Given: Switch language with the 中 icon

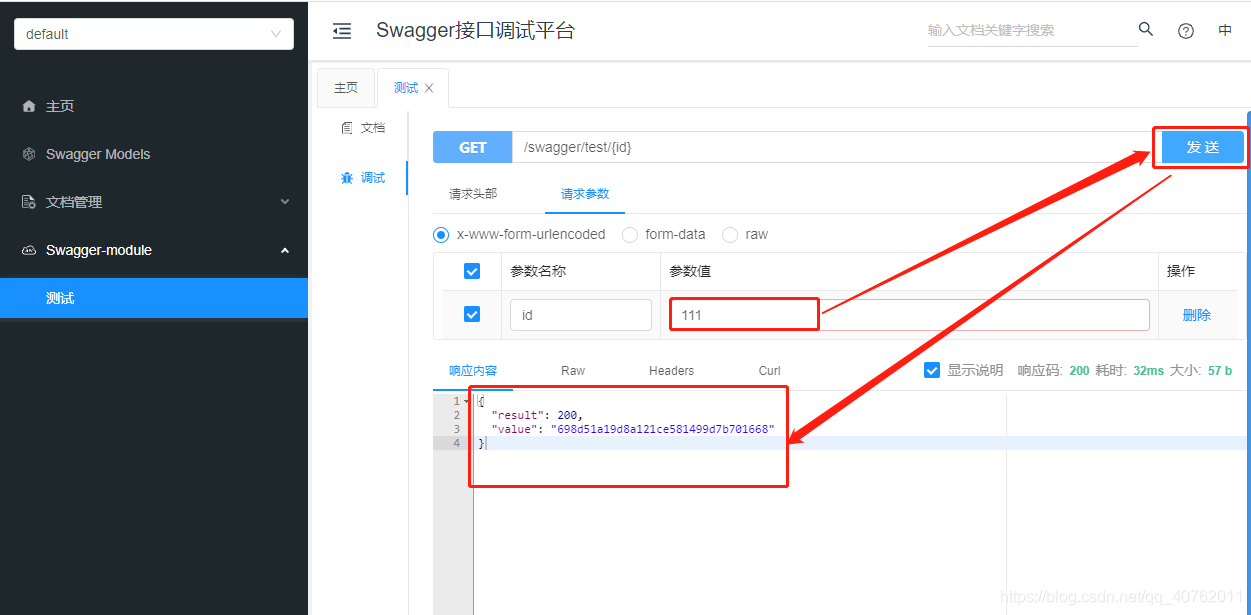Looking at the screenshot, I should (1224, 30).
